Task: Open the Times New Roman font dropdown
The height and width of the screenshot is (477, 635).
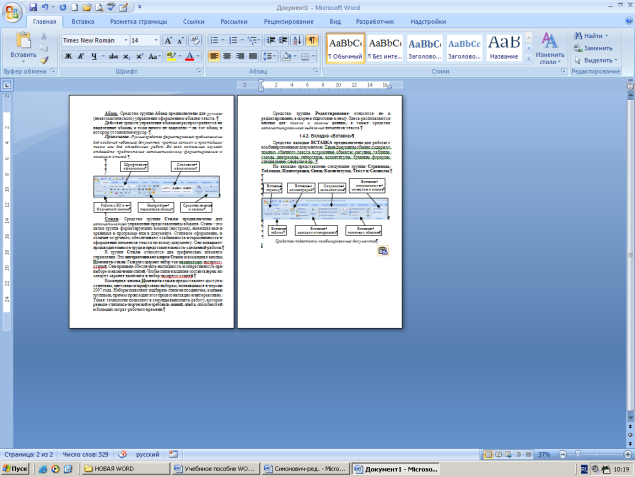Action: (x=126, y=40)
